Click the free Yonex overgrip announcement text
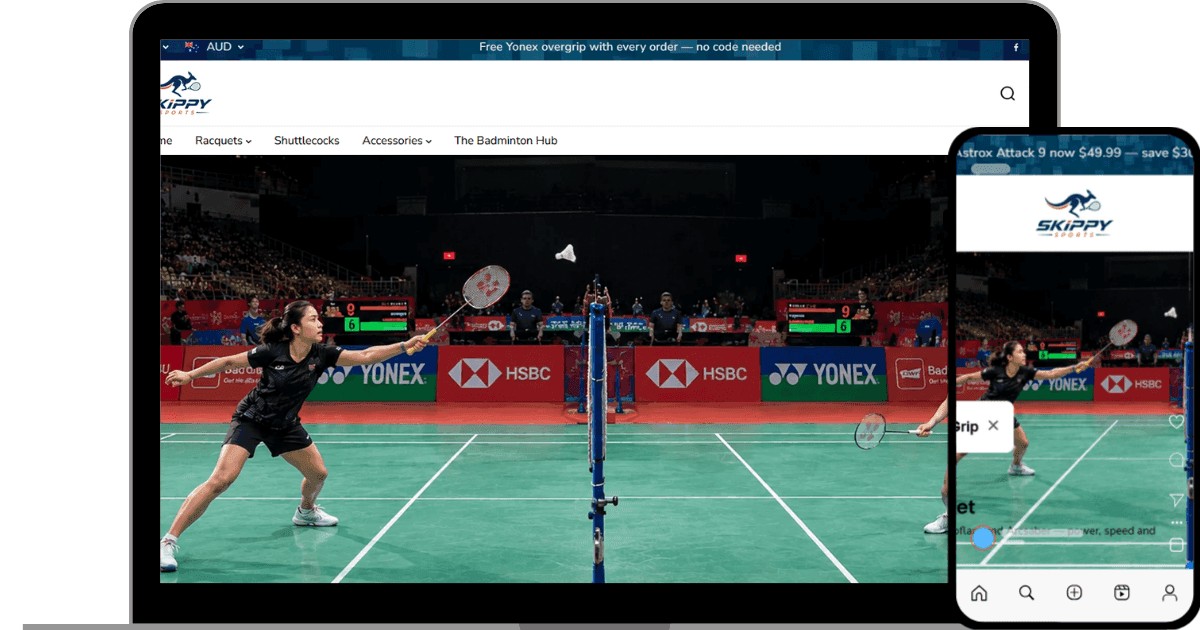Image resolution: width=1200 pixels, height=630 pixels. 630,47
